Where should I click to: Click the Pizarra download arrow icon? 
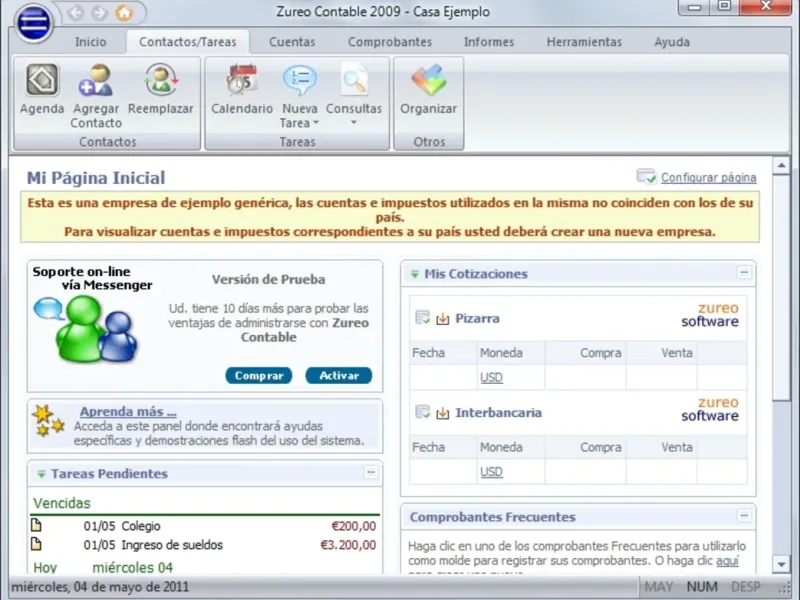442,319
